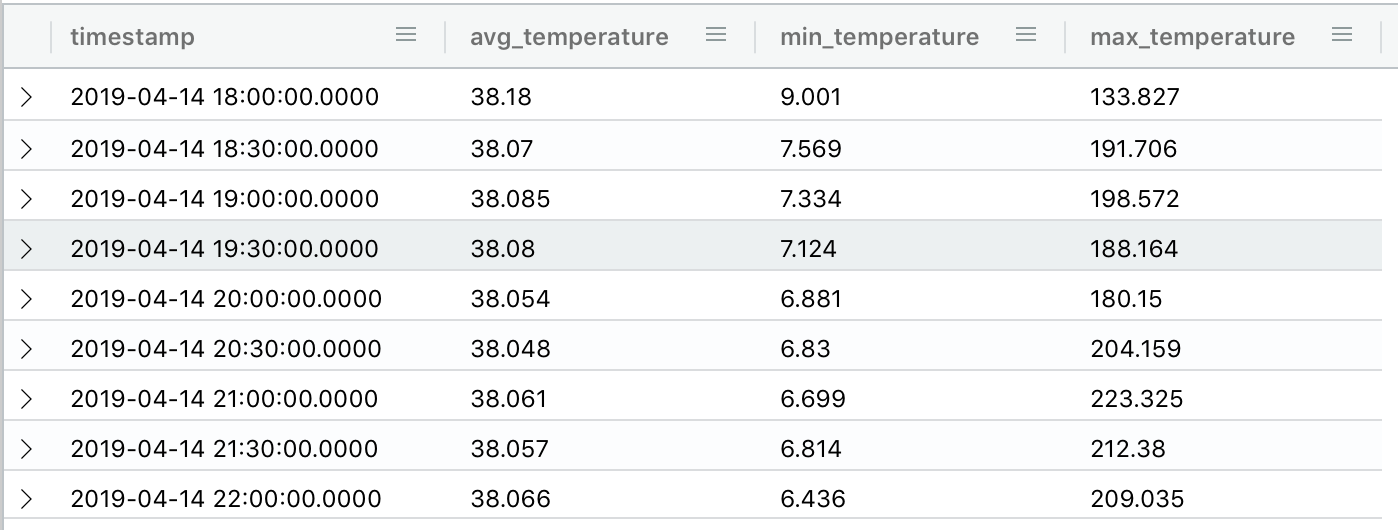Screen dimensions: 1398x530
Task: Select the min_temperature cell 9.001
Action: coord(811,97)
